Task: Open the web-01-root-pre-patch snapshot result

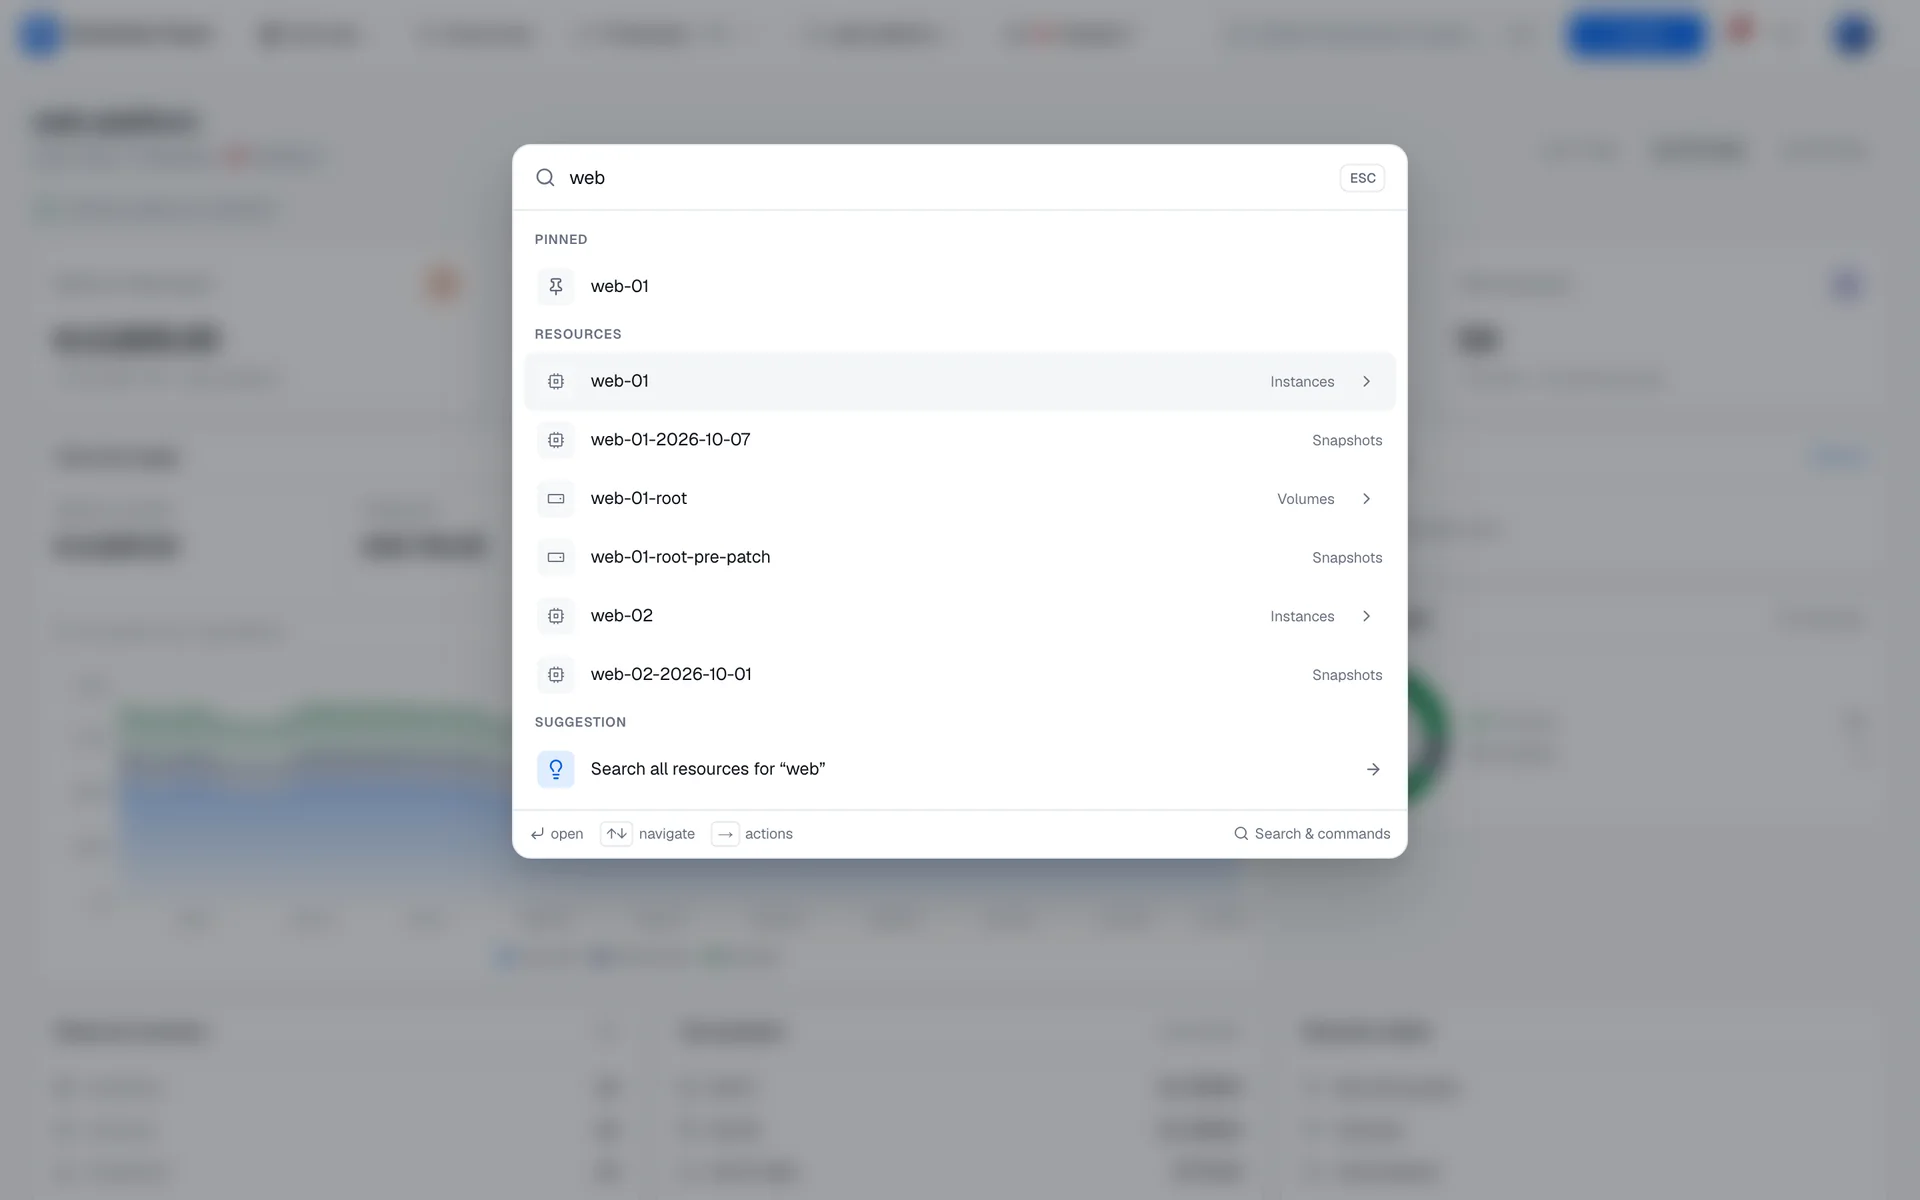Action: click(960, 558)
